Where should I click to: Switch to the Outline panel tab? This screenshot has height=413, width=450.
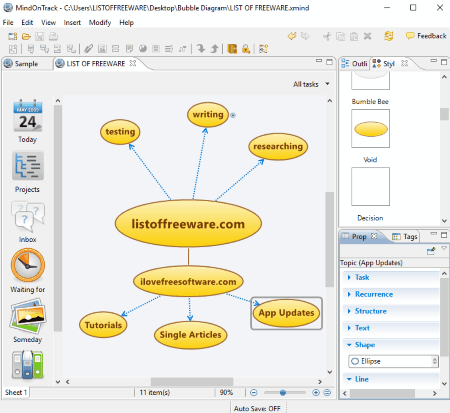pos(355,64)
